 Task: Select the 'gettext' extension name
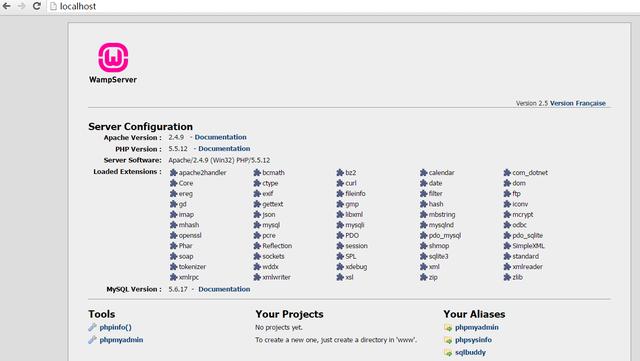[x=273, y=204]
